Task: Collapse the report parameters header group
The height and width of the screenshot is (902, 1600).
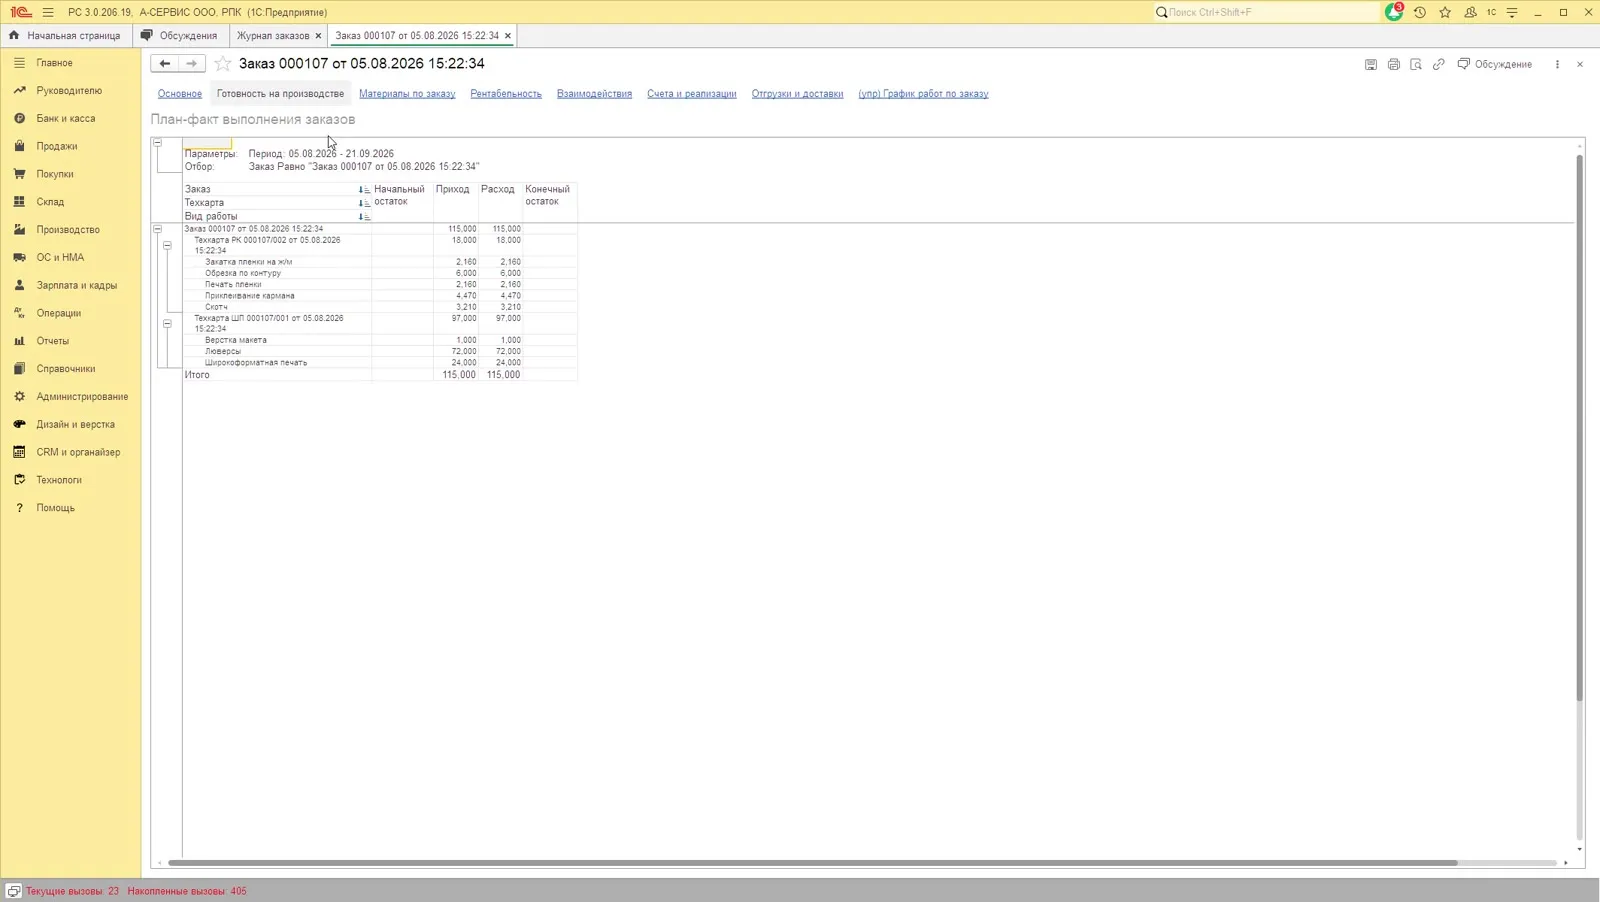Action: coord(157,143)
